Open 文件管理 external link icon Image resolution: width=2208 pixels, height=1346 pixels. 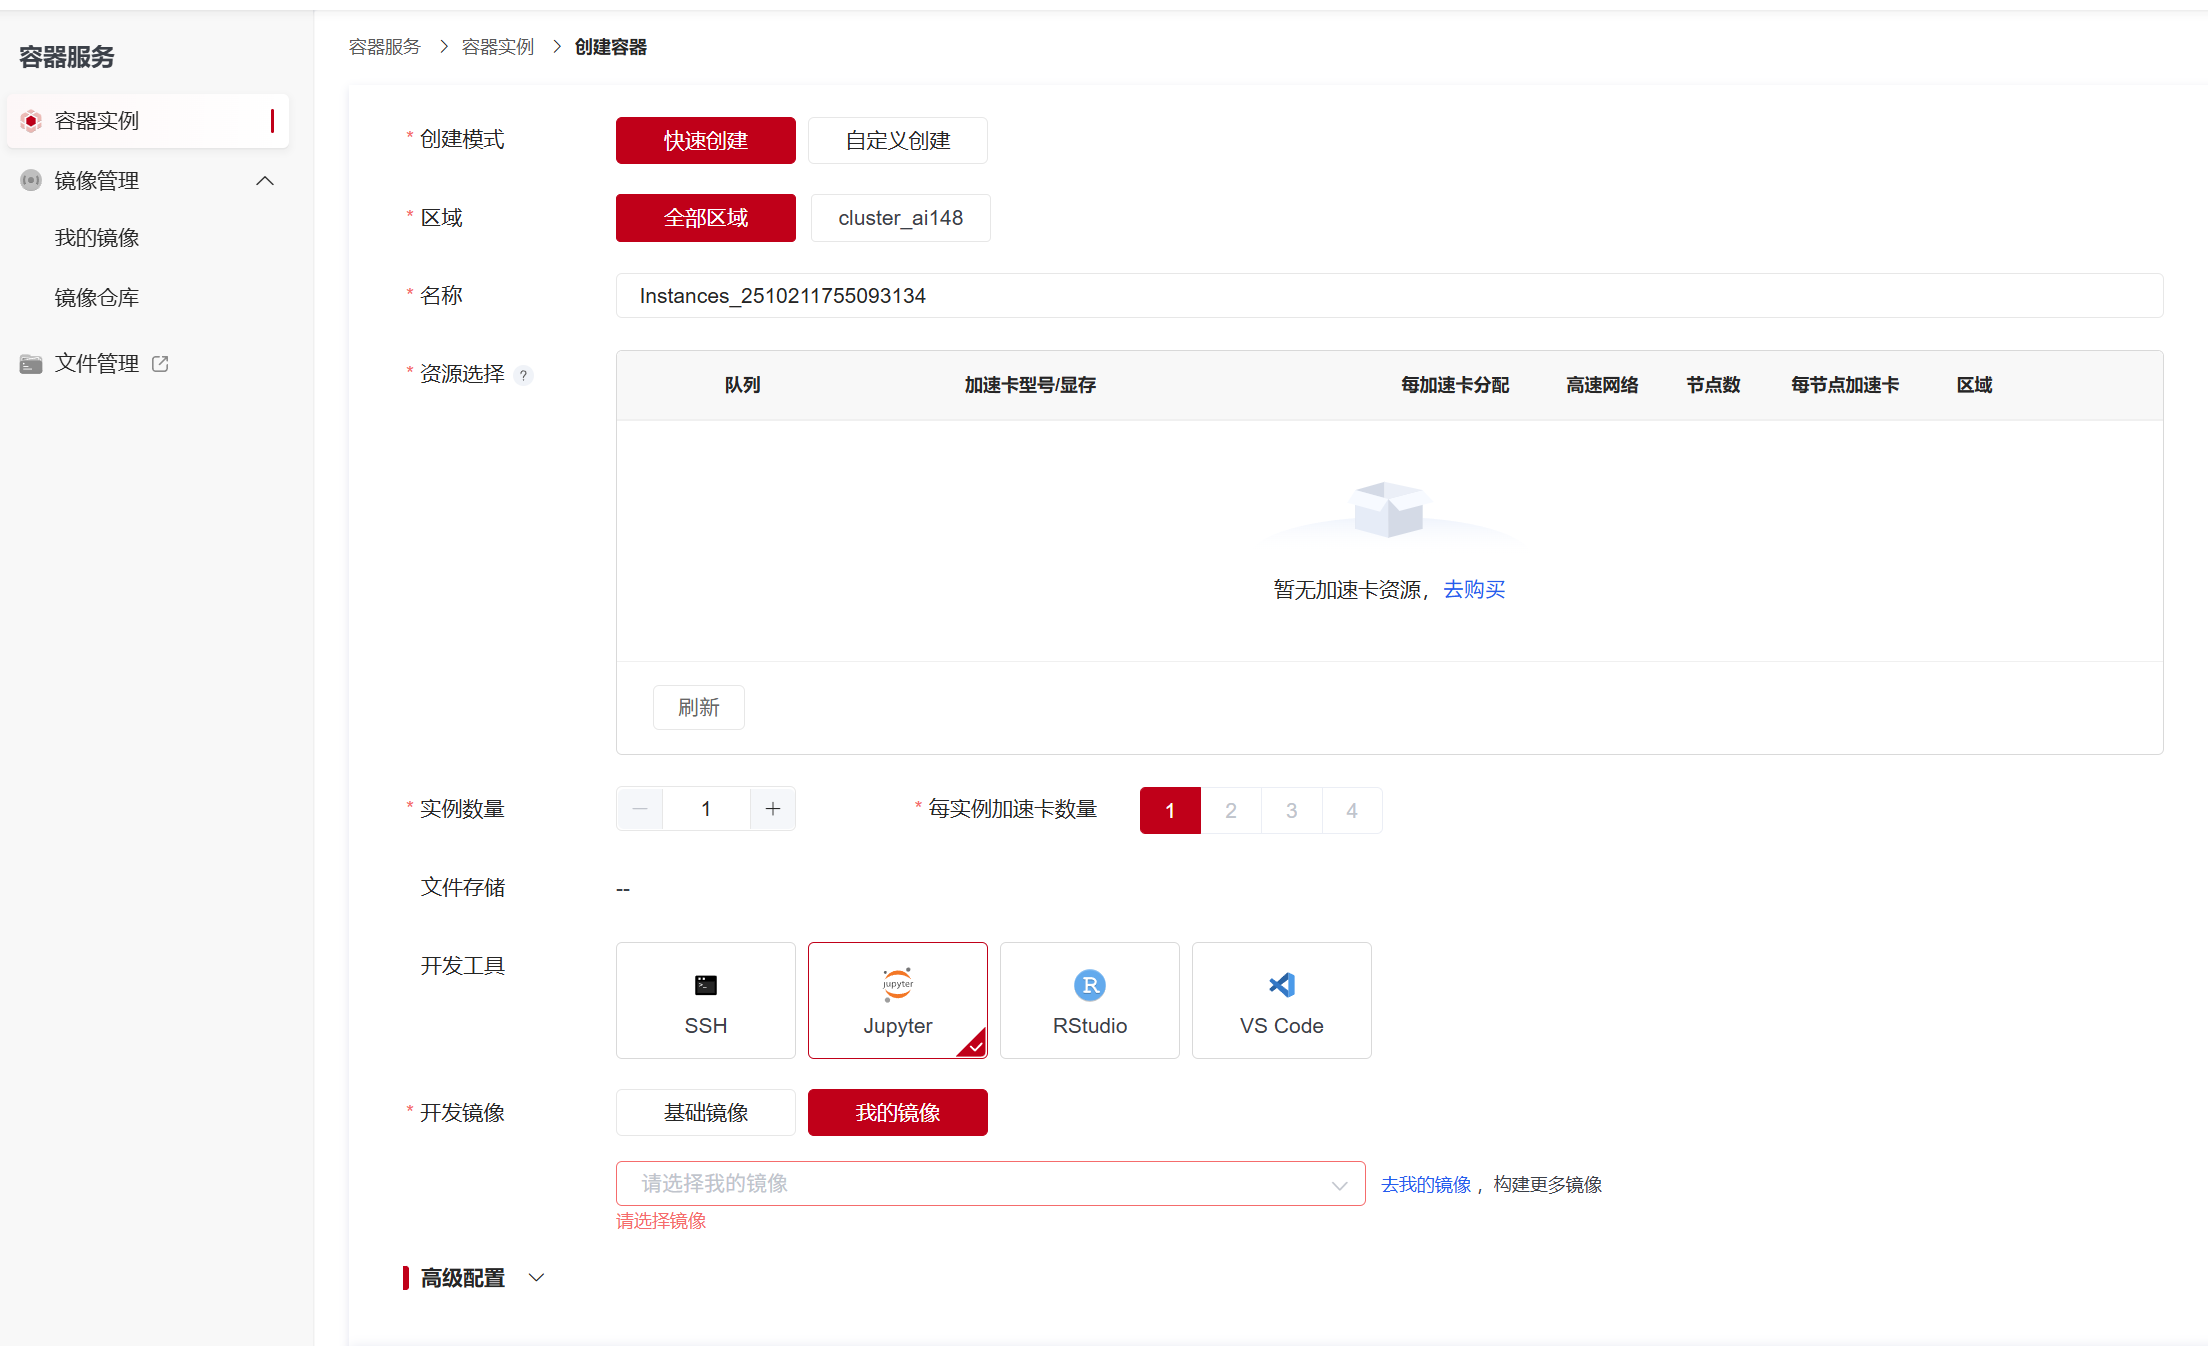[160, 364]
